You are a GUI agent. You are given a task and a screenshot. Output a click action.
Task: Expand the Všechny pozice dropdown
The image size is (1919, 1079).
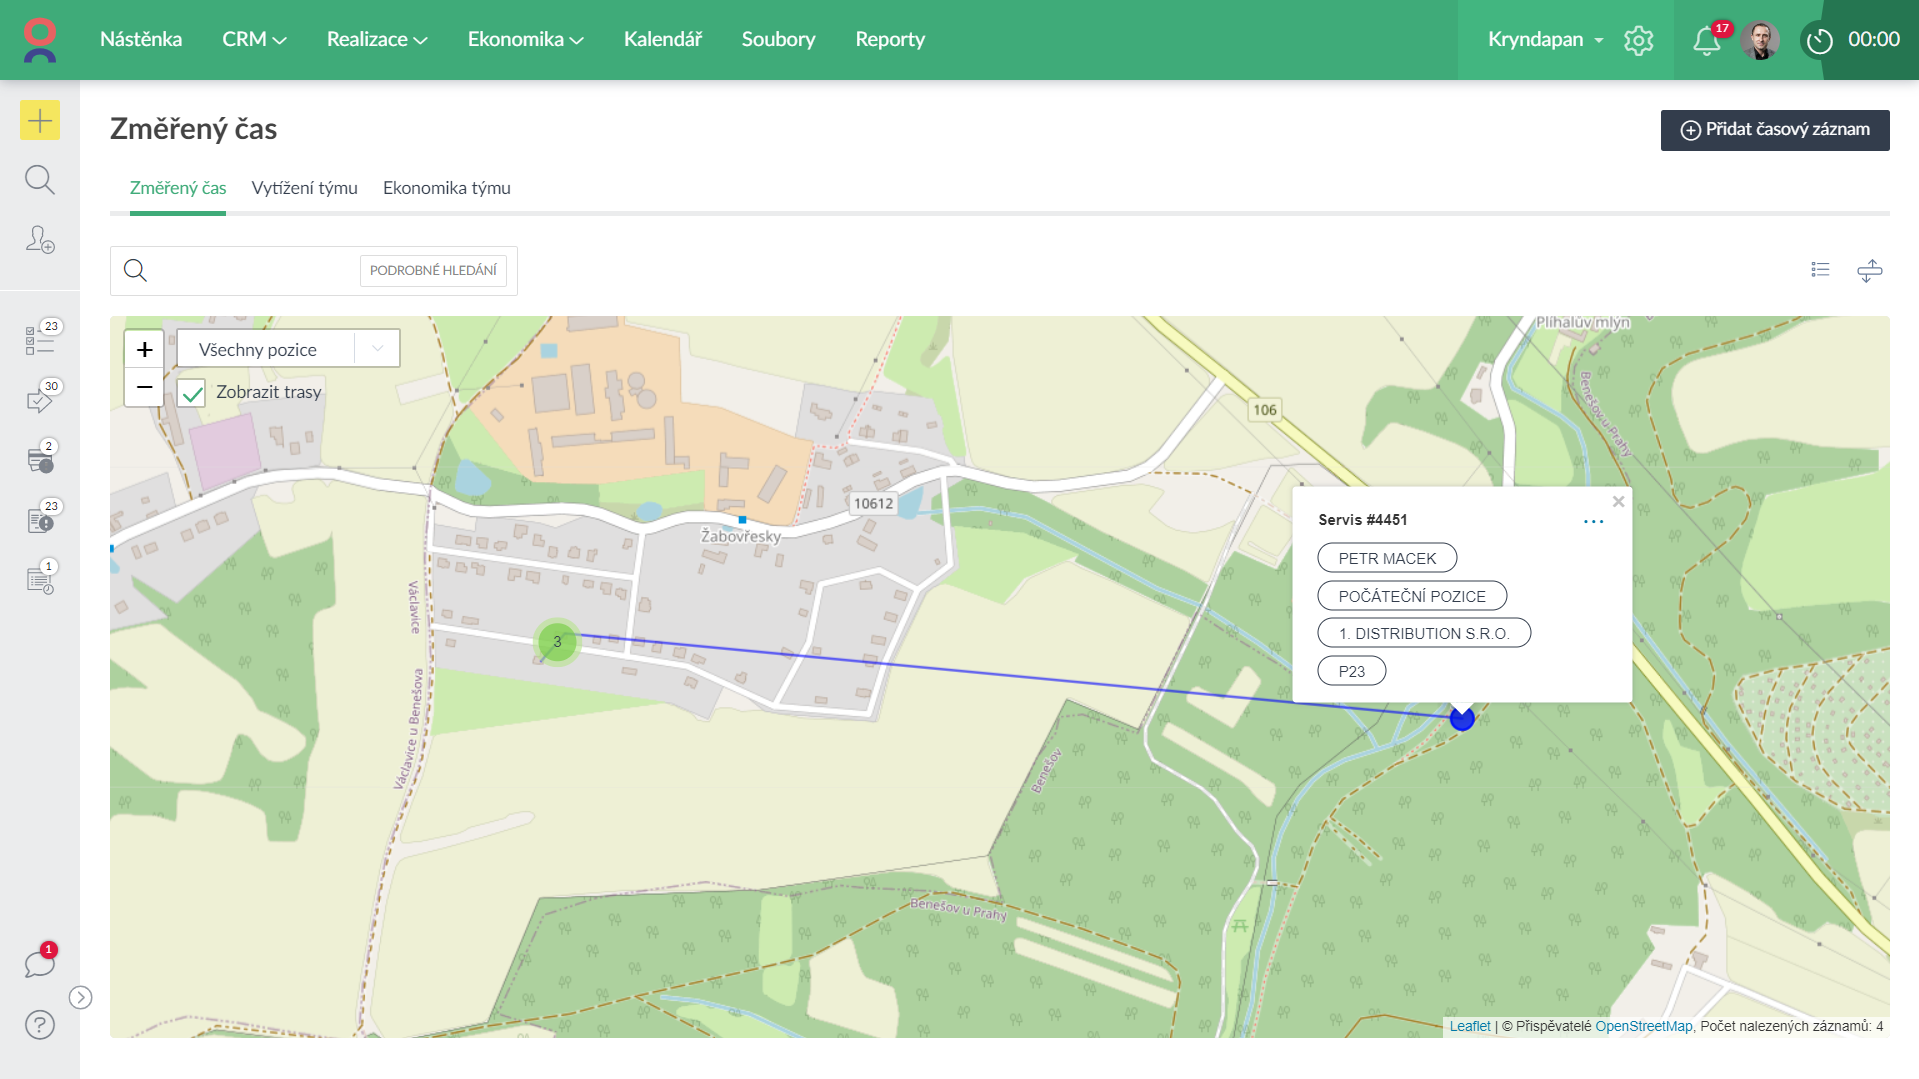(377, 349)
